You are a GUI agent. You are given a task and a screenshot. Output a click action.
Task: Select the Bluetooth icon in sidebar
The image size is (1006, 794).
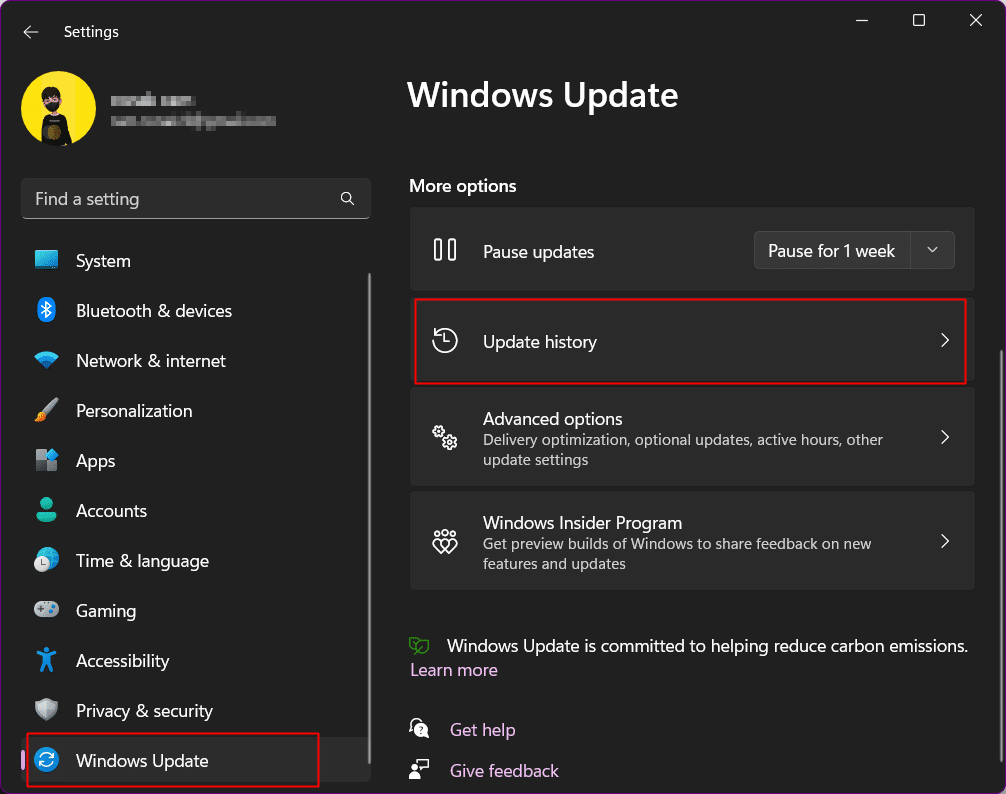[46, 310]
